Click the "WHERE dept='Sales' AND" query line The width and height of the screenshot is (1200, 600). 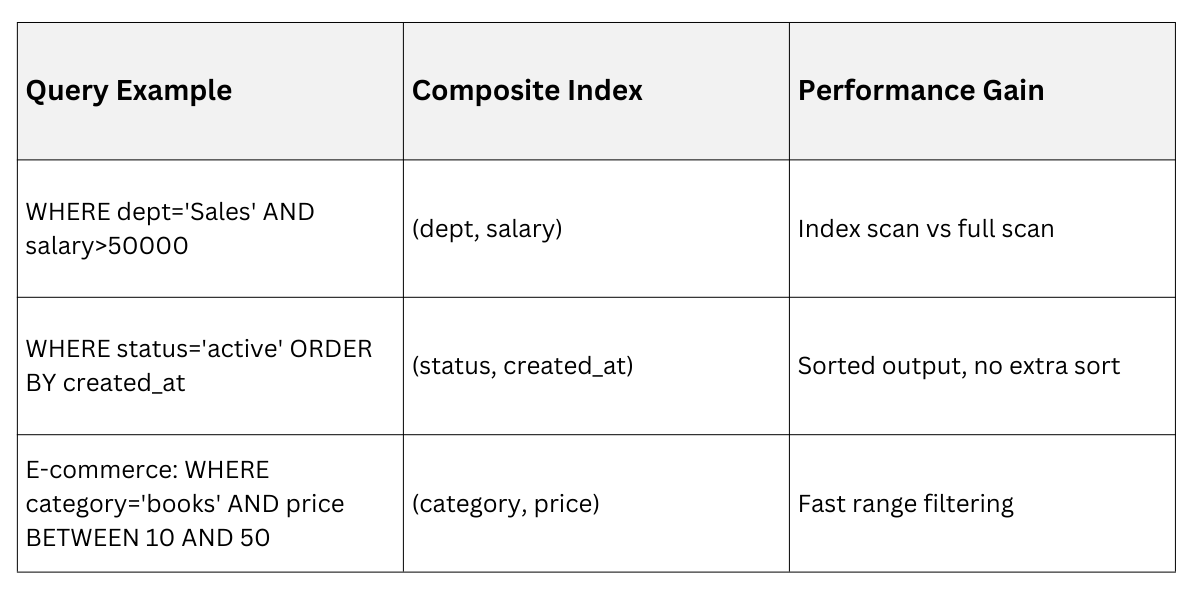[x=170, y=212]
